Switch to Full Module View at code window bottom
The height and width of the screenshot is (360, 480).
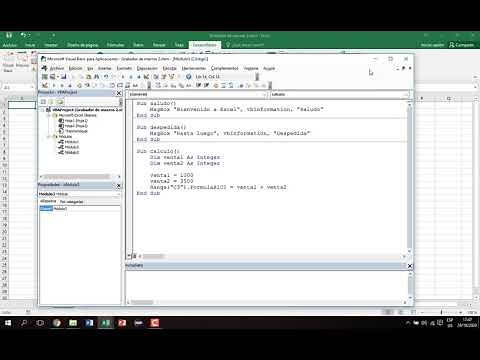click(x=134, y=256)
